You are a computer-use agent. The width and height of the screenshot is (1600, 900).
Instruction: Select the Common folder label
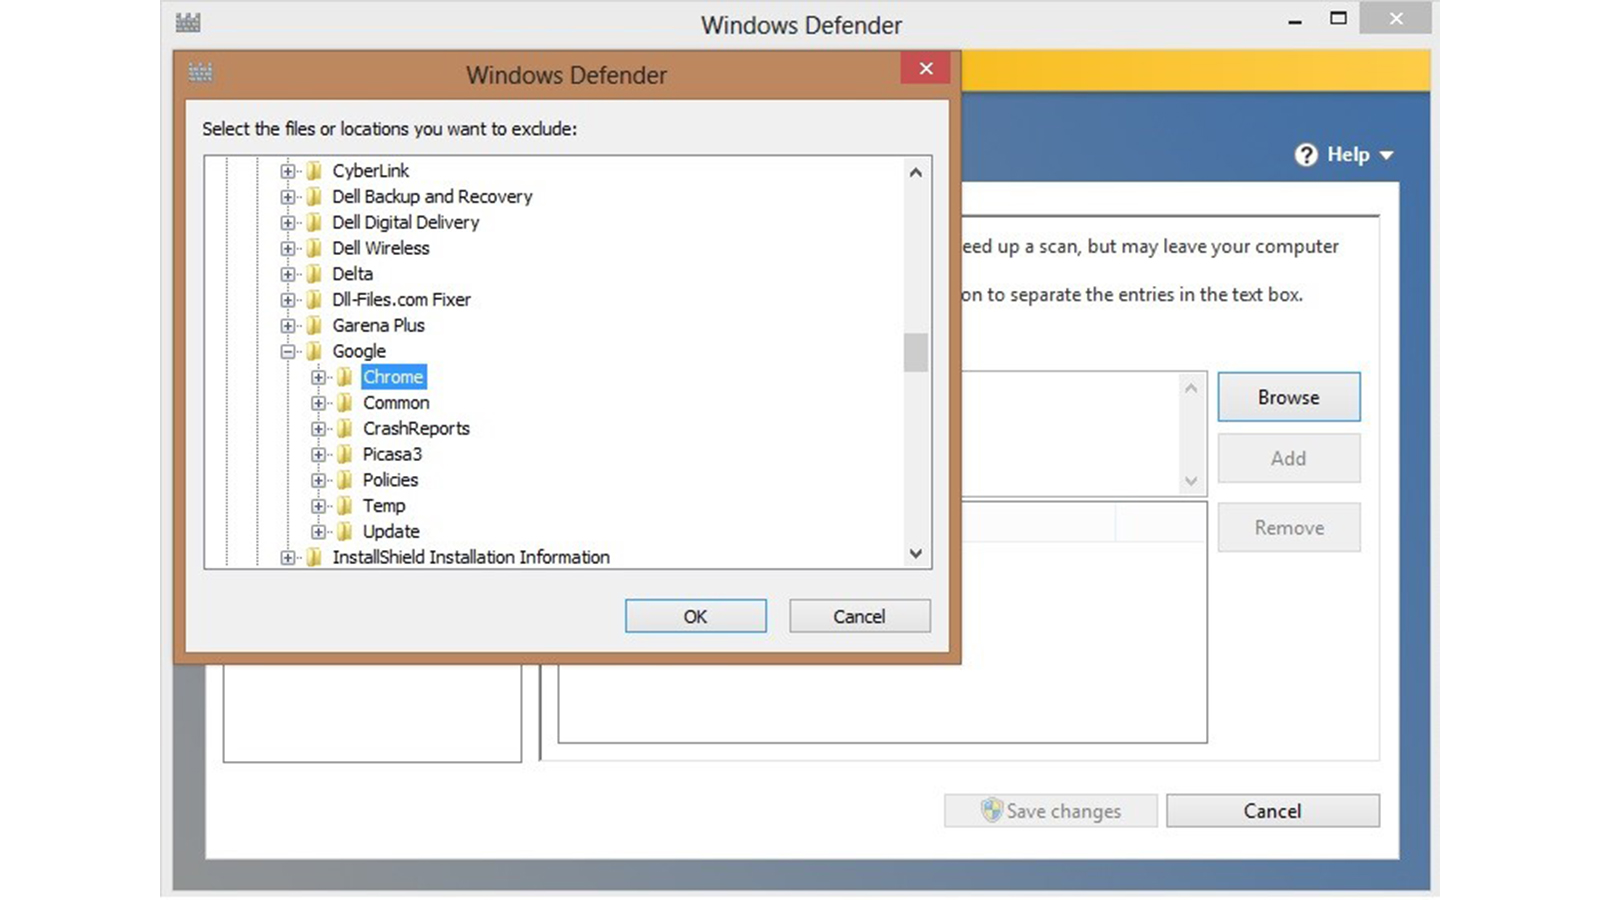396,403
